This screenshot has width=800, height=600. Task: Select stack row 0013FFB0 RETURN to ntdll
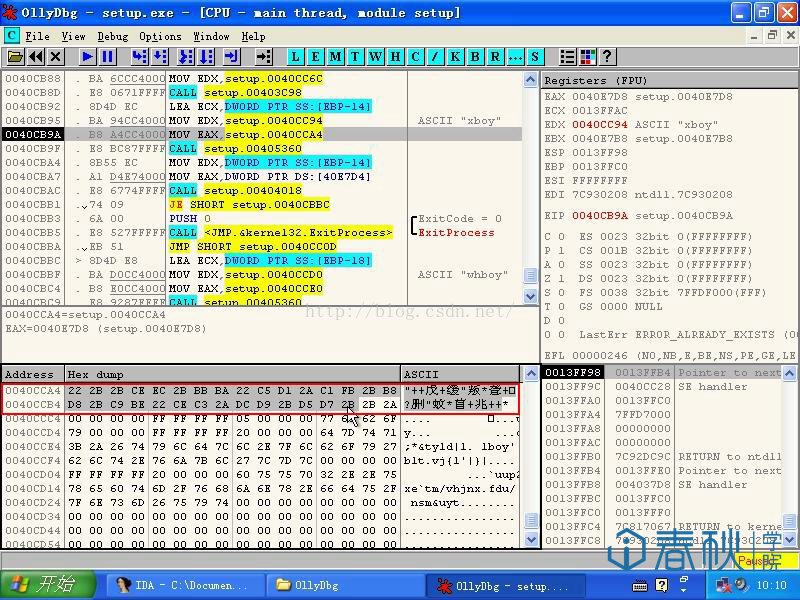tap(662, 457)
